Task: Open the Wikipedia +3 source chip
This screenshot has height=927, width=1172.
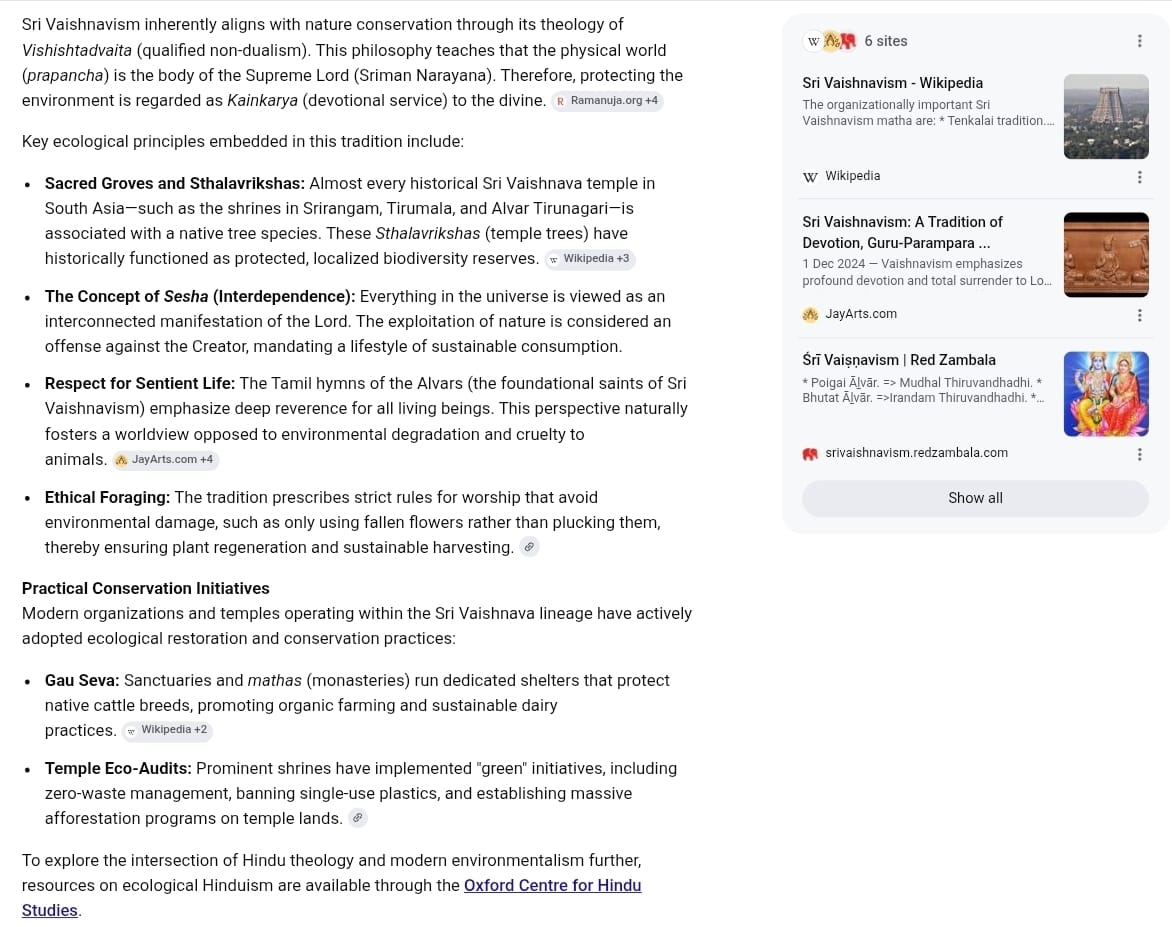Action: tap(590, 259)
